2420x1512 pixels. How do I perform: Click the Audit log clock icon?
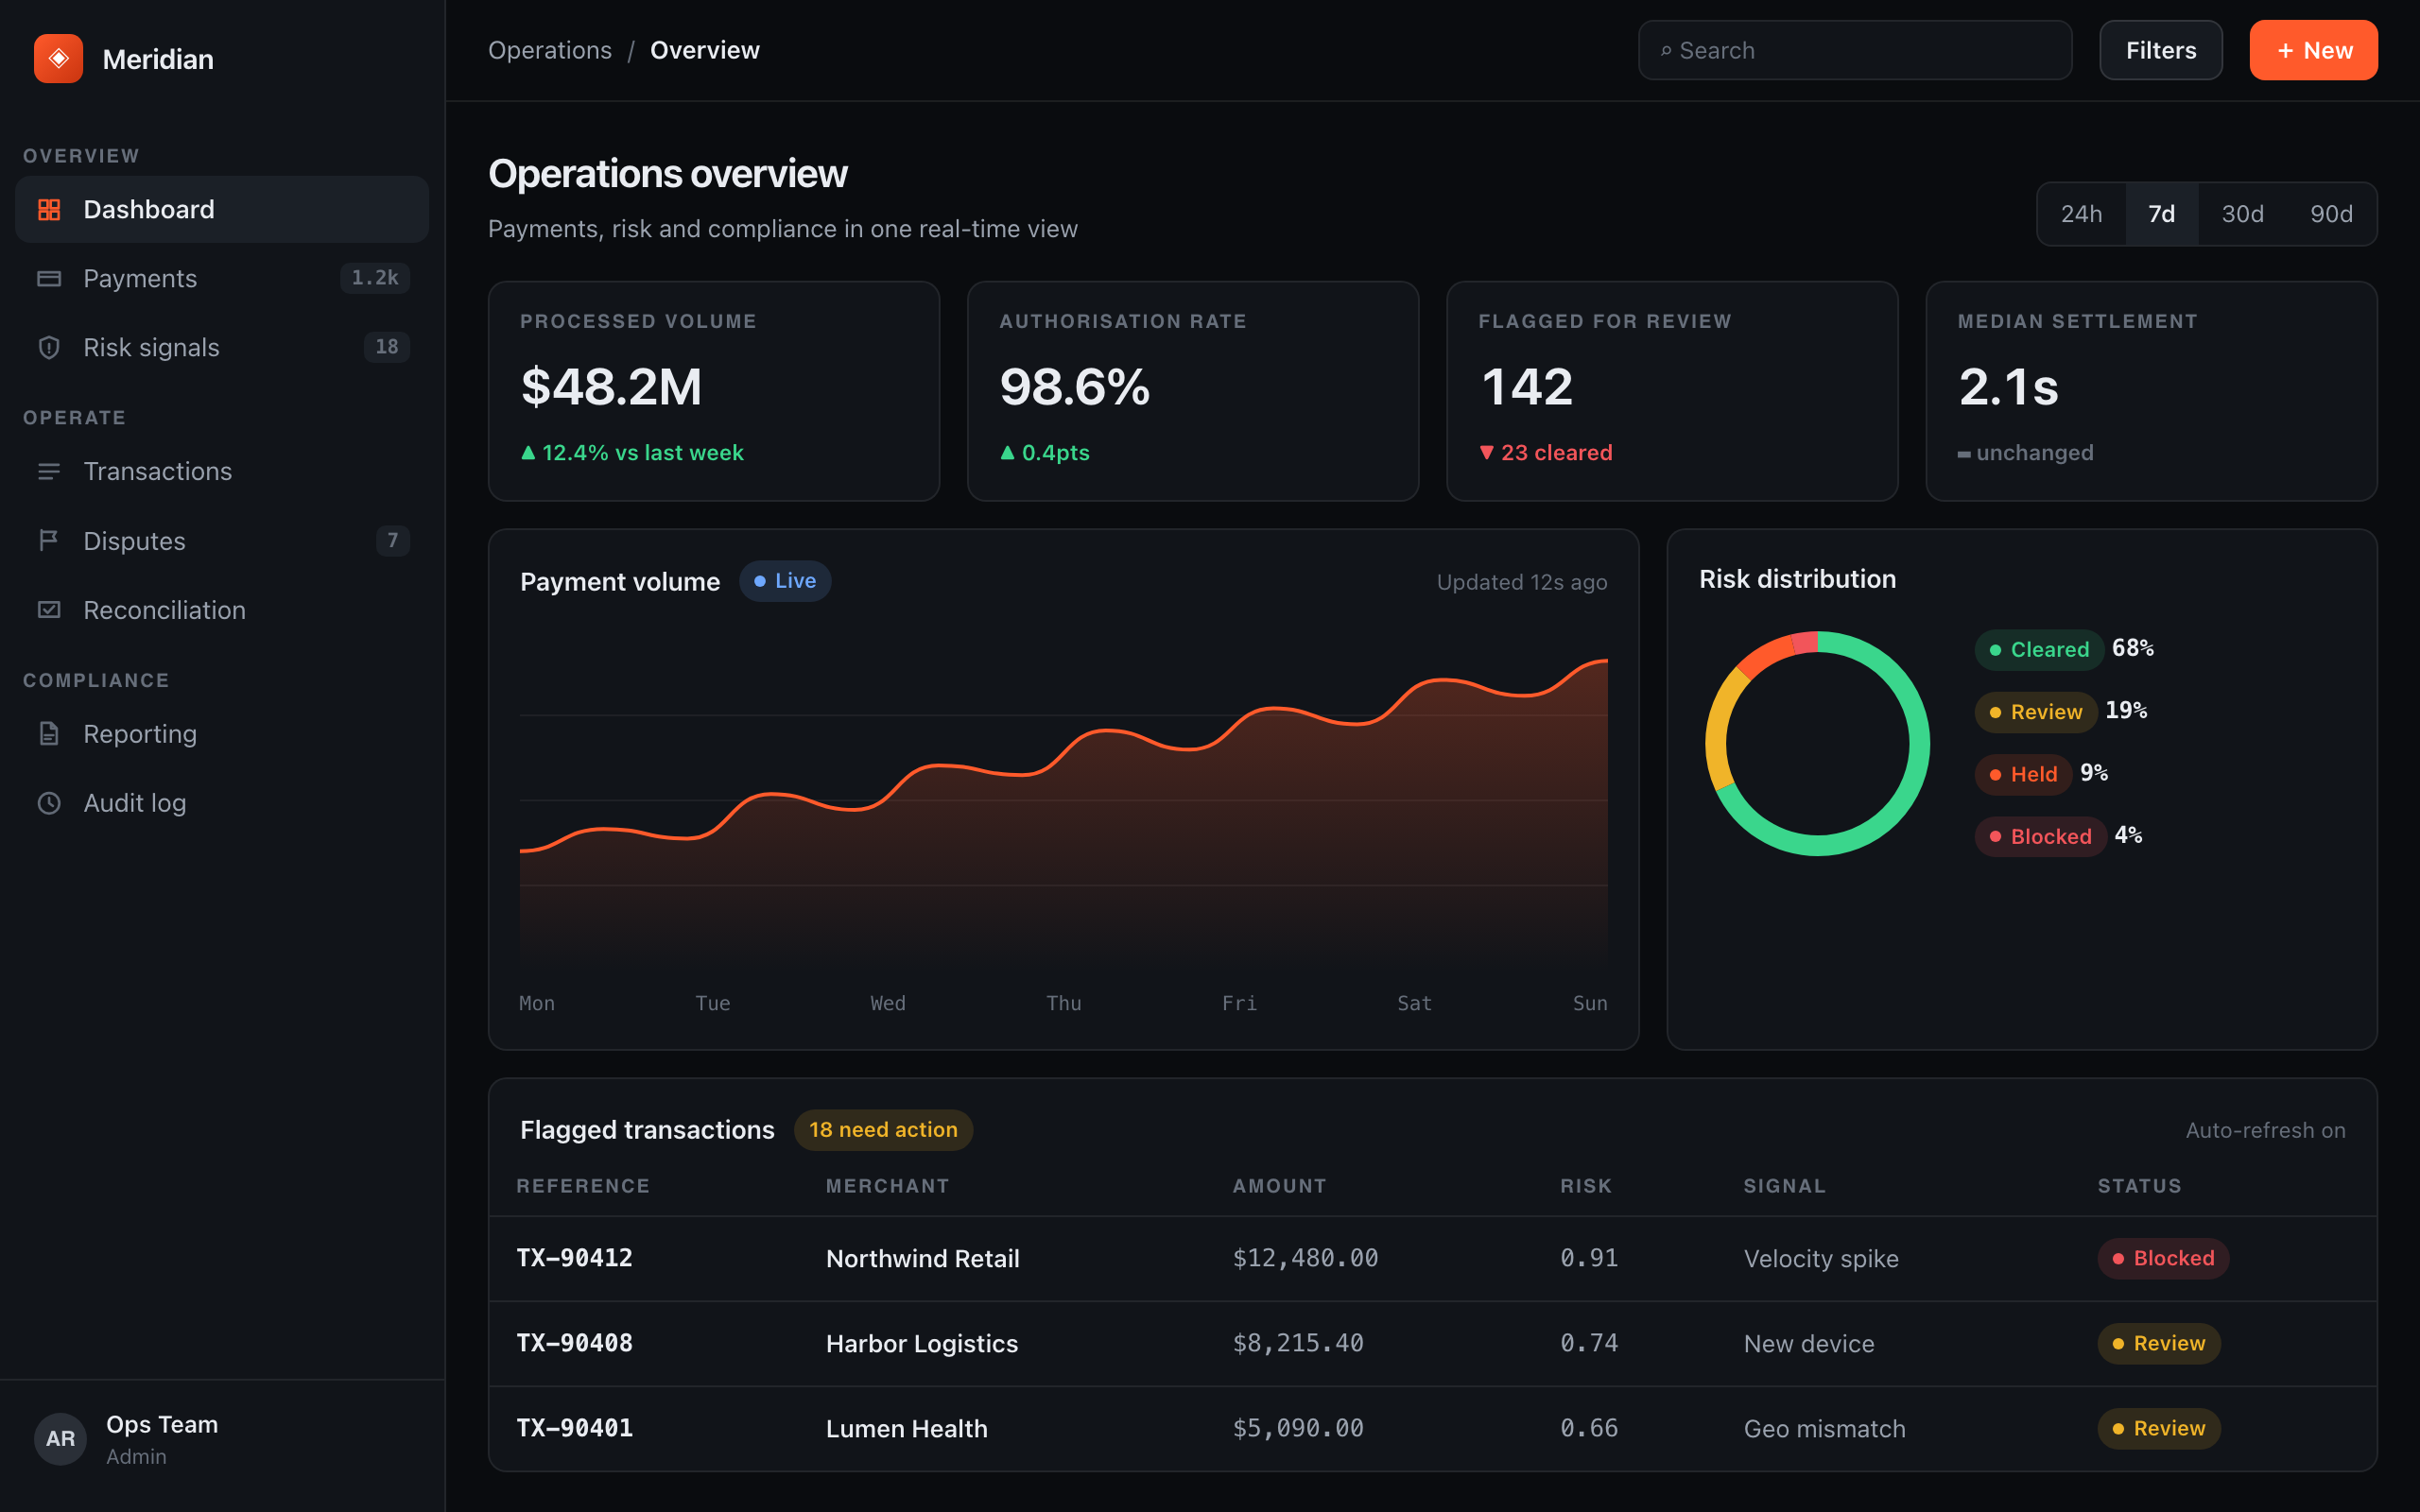pyautogui.click(x=49, y=803)
